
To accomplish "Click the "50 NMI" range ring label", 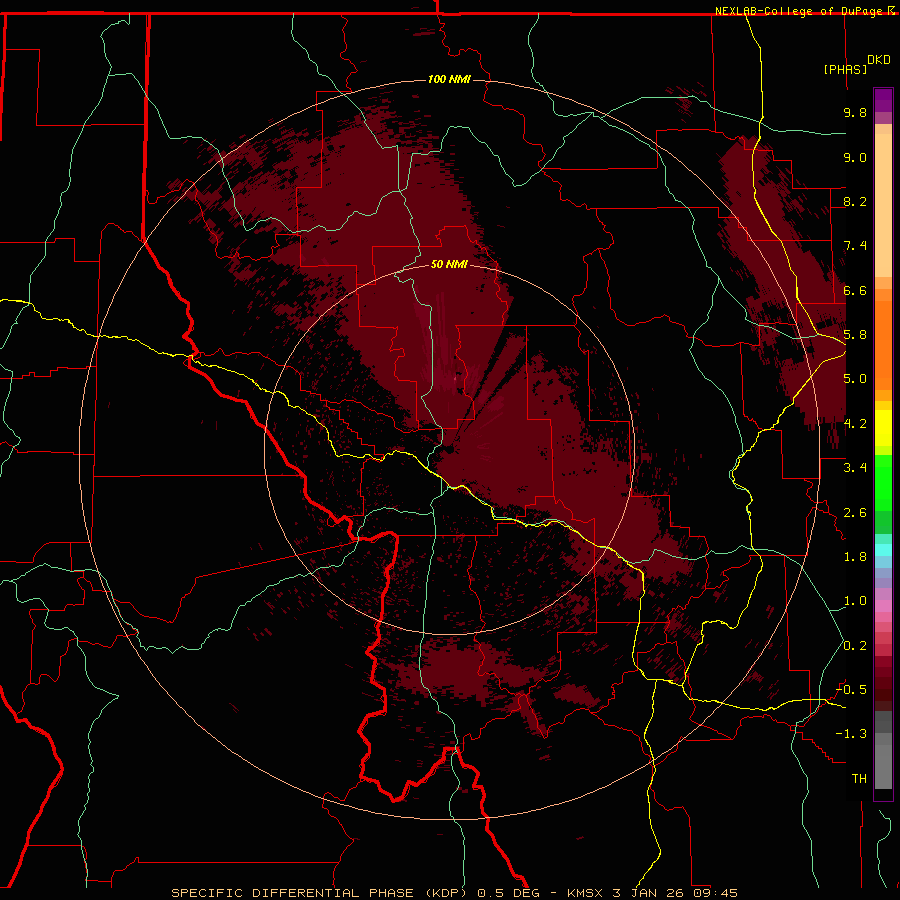I will click(449, 264).
